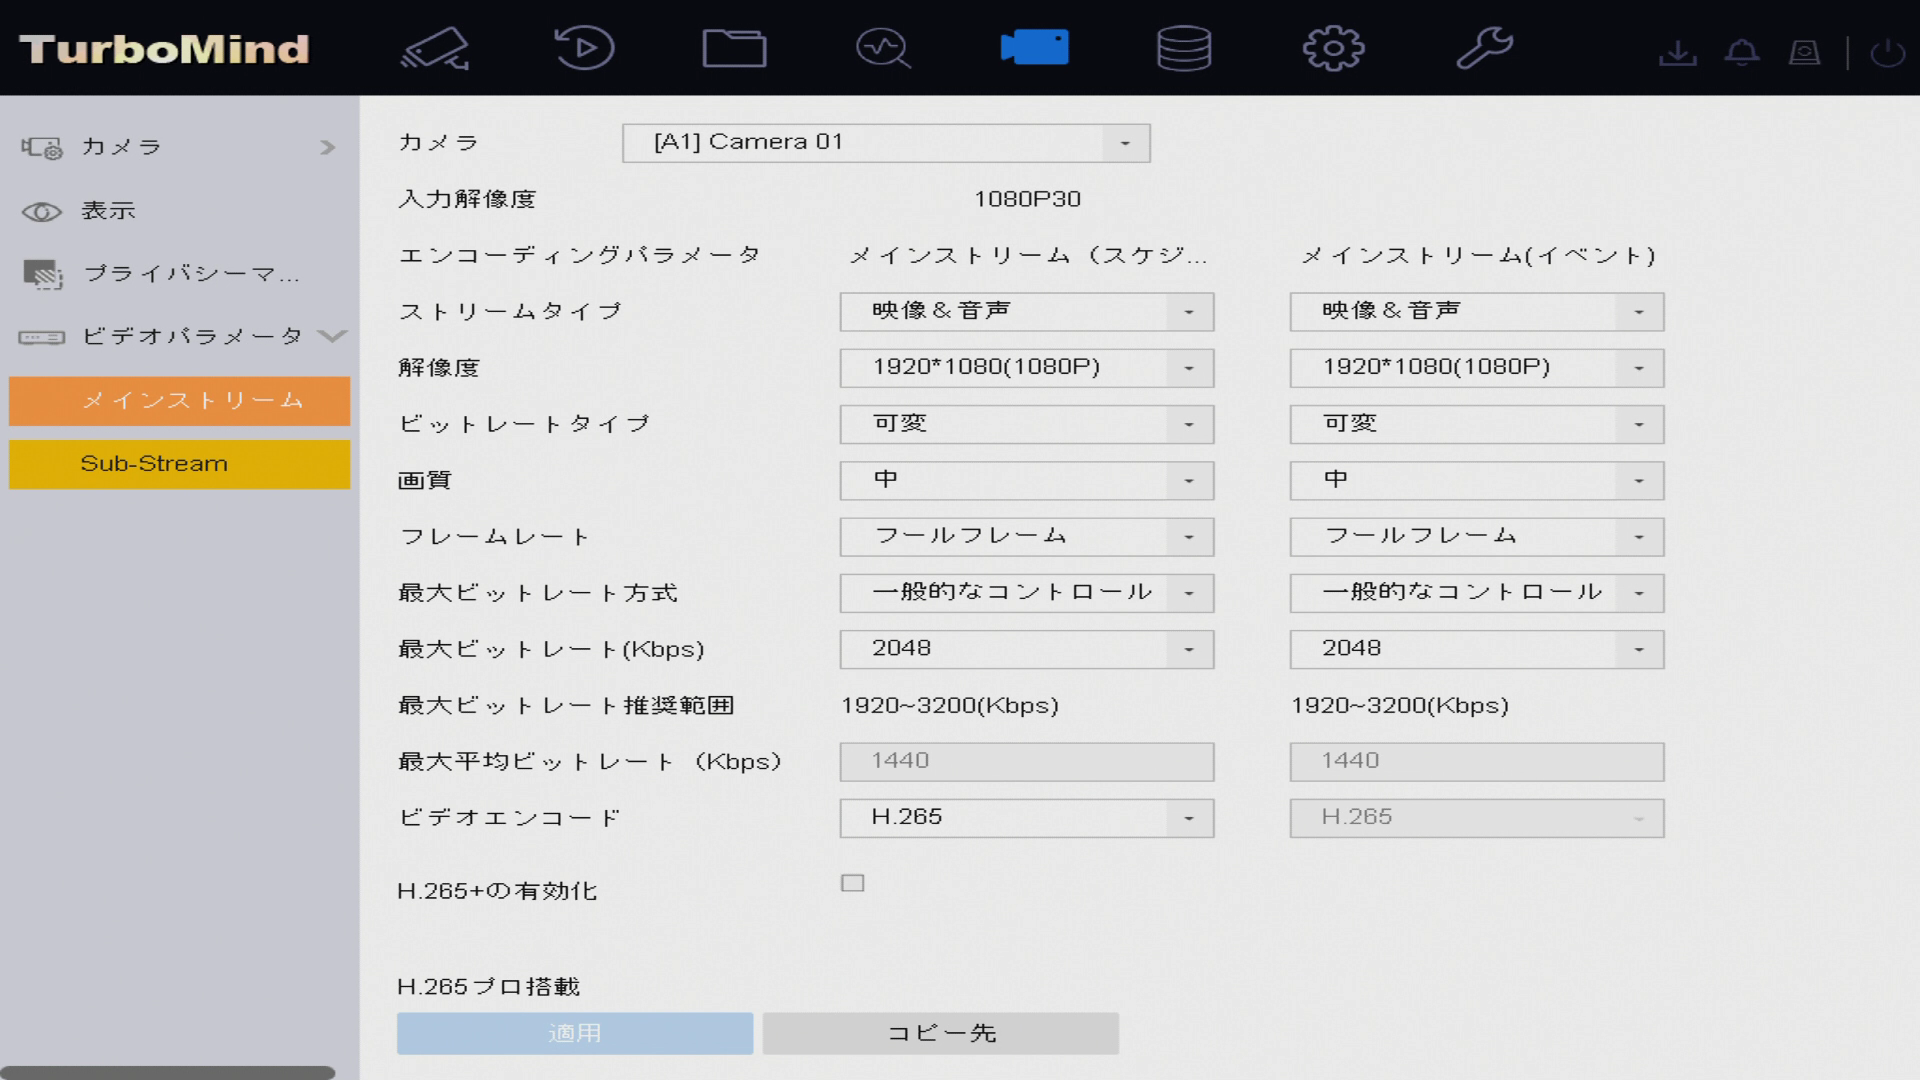Open the live view camera icon
Screen dimensions: 1920x1080
click(436, 48)
